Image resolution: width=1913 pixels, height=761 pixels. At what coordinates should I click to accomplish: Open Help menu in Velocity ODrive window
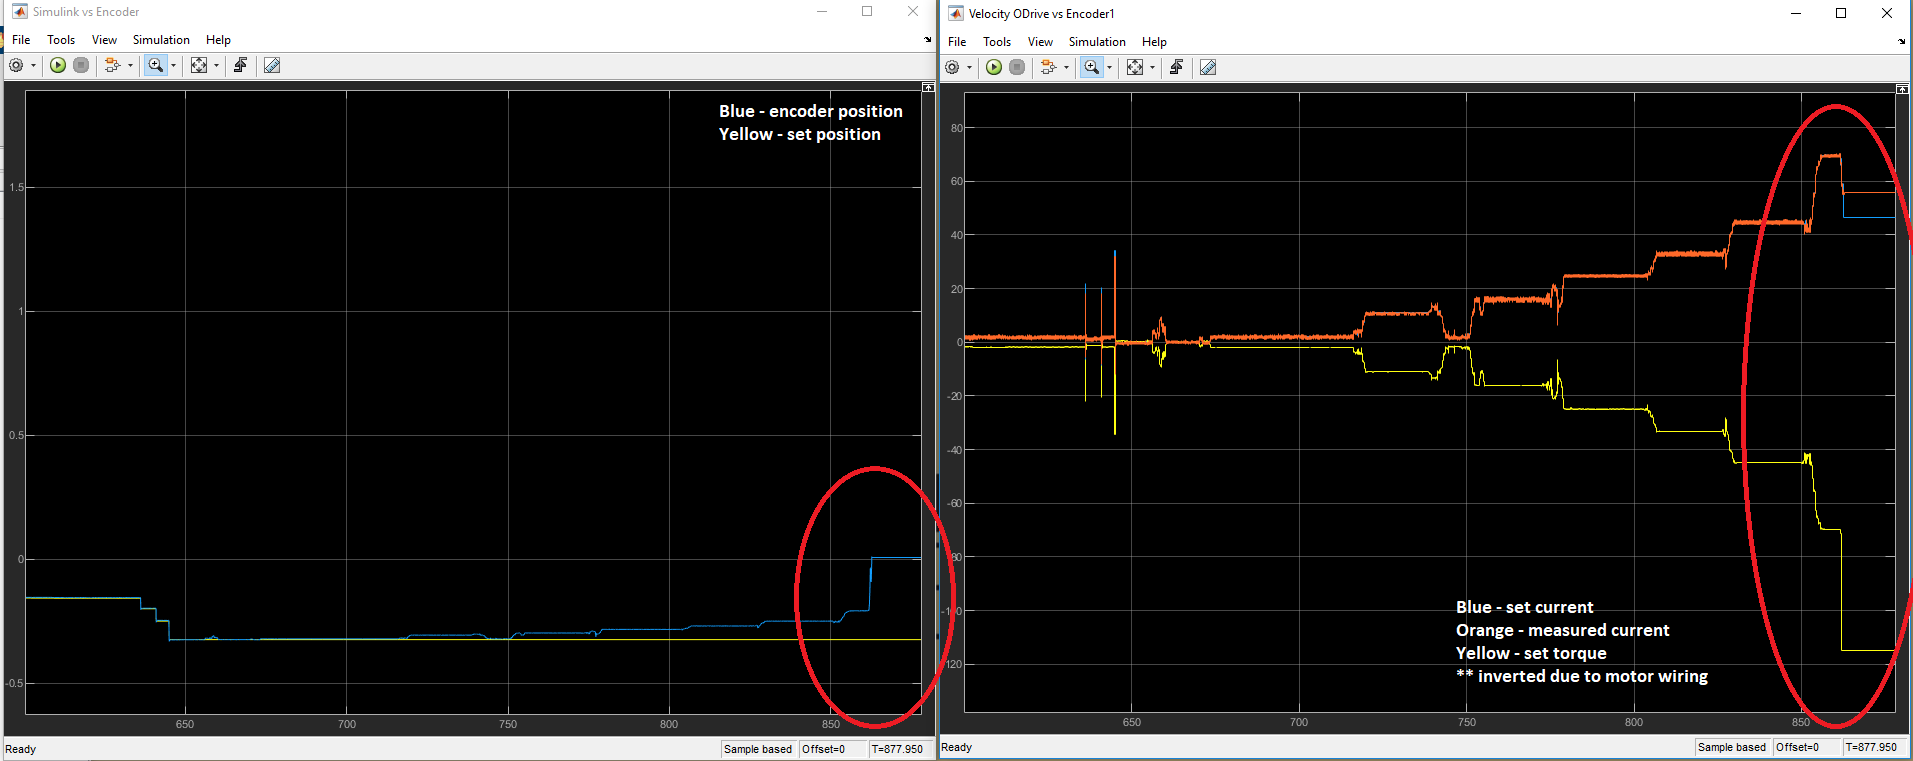click(1154, 42)
